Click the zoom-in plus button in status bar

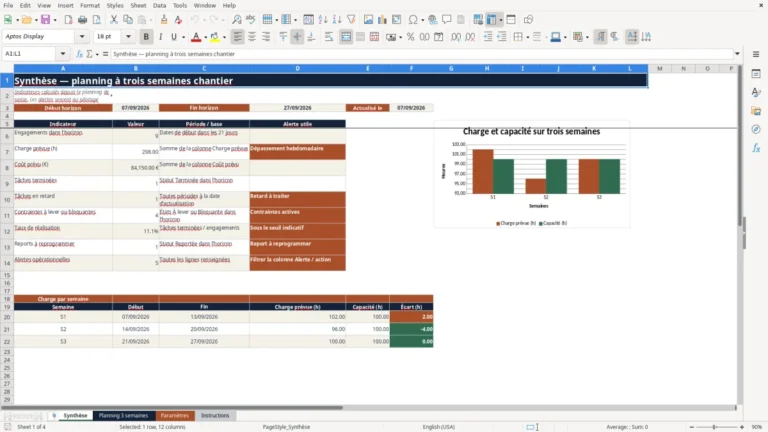click(742, 427)
